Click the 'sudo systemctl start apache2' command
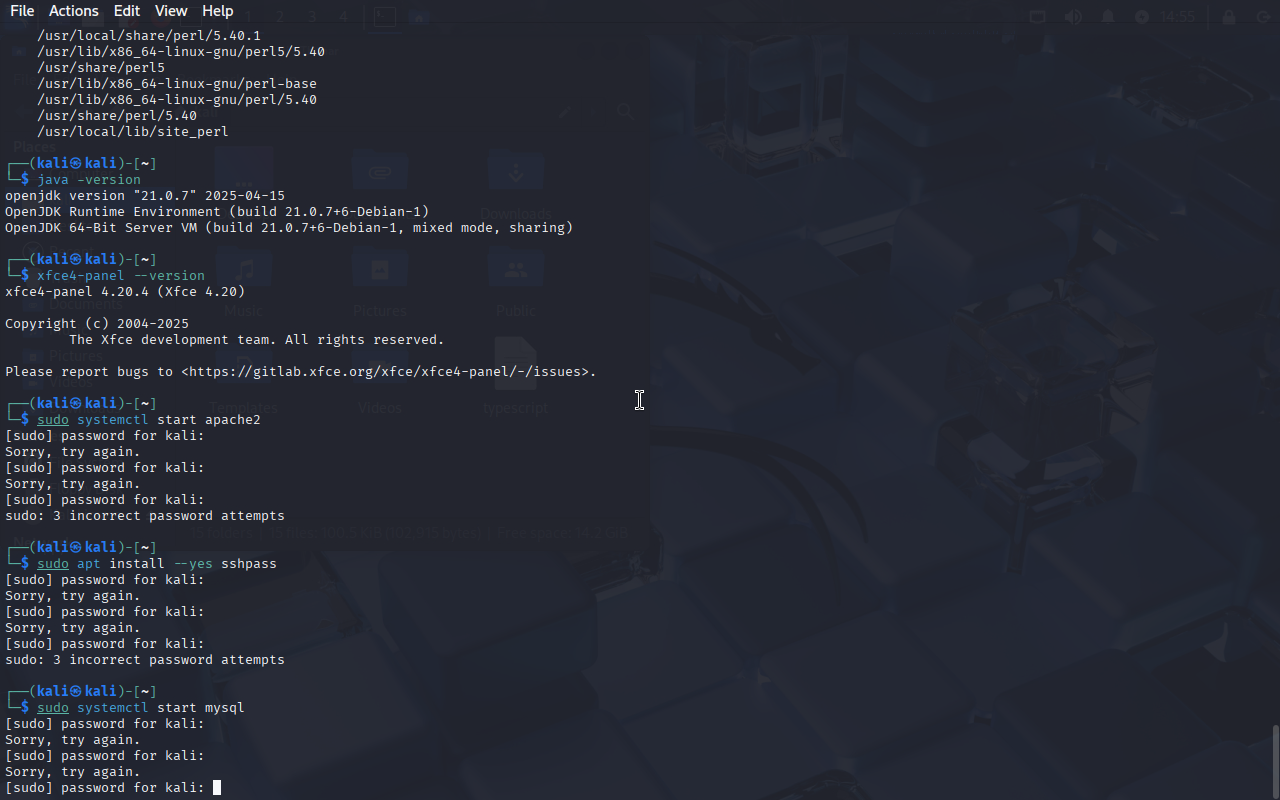The height and width of the screenshot is (800, 1280). pos(149,420)
